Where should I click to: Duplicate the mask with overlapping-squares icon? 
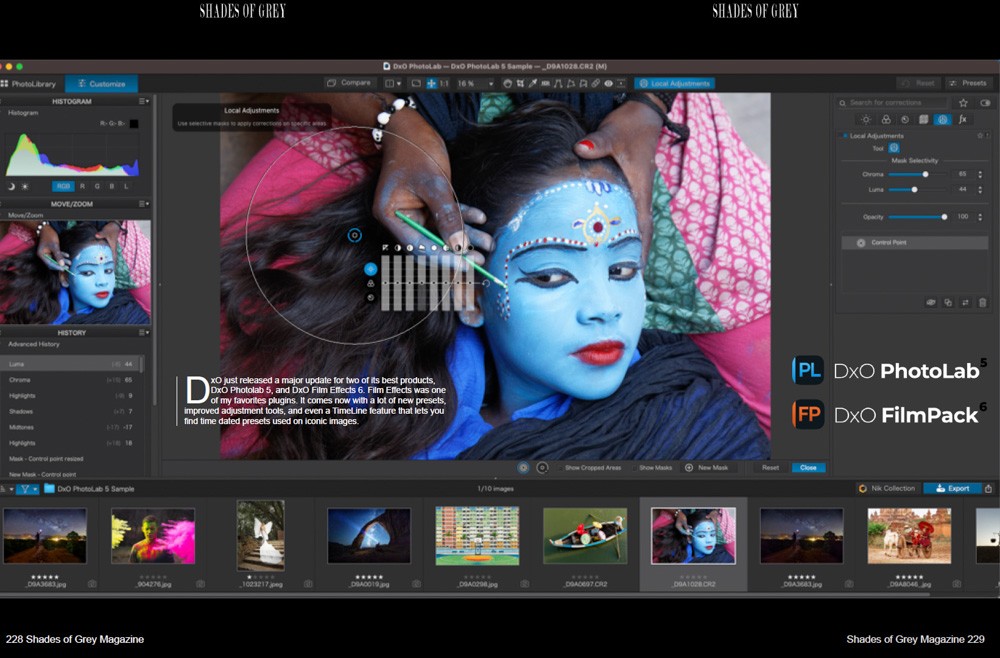tap(948, 303)
